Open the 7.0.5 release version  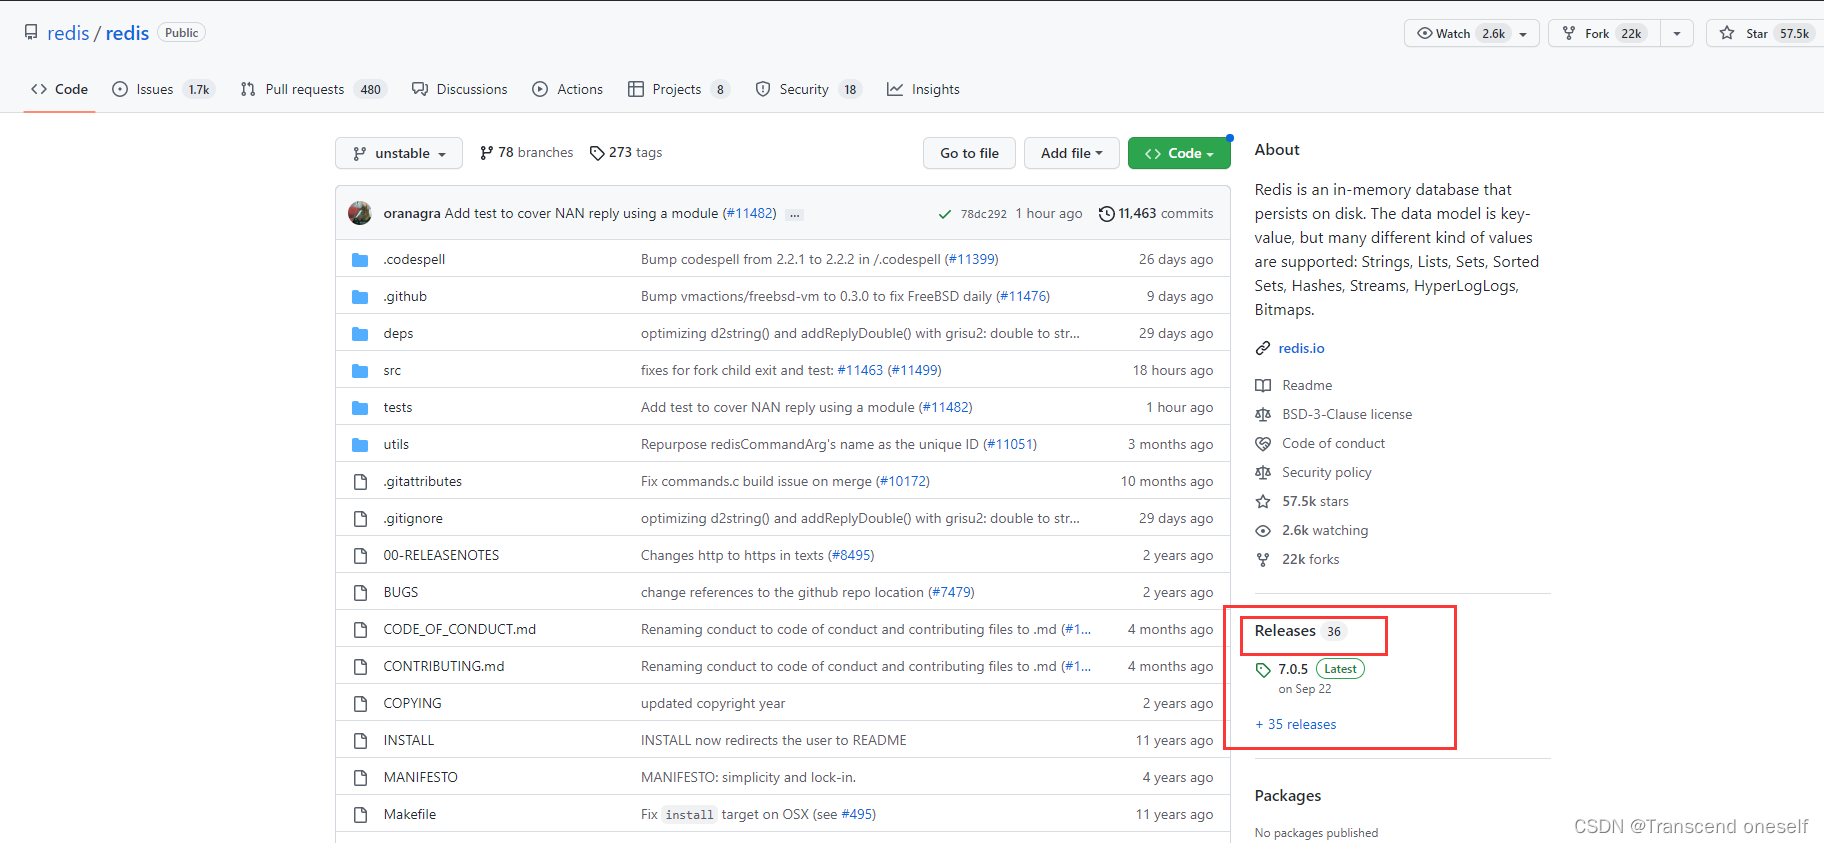coord(1293,670)
